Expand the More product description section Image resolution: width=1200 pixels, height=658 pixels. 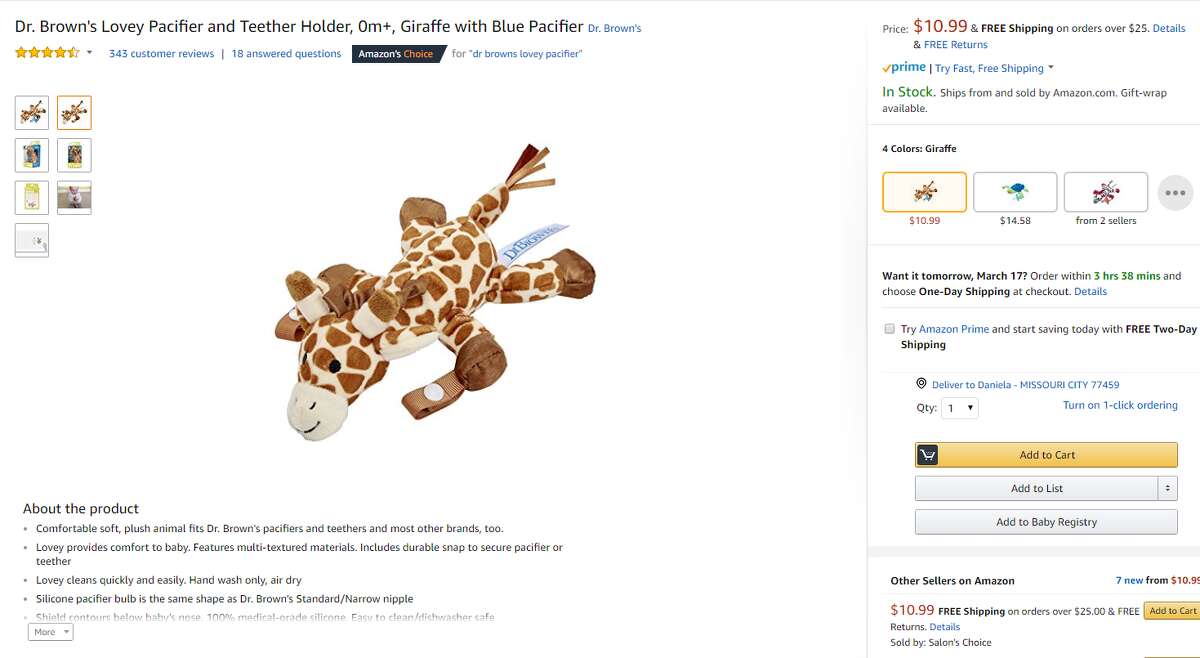tap(49, 631)
